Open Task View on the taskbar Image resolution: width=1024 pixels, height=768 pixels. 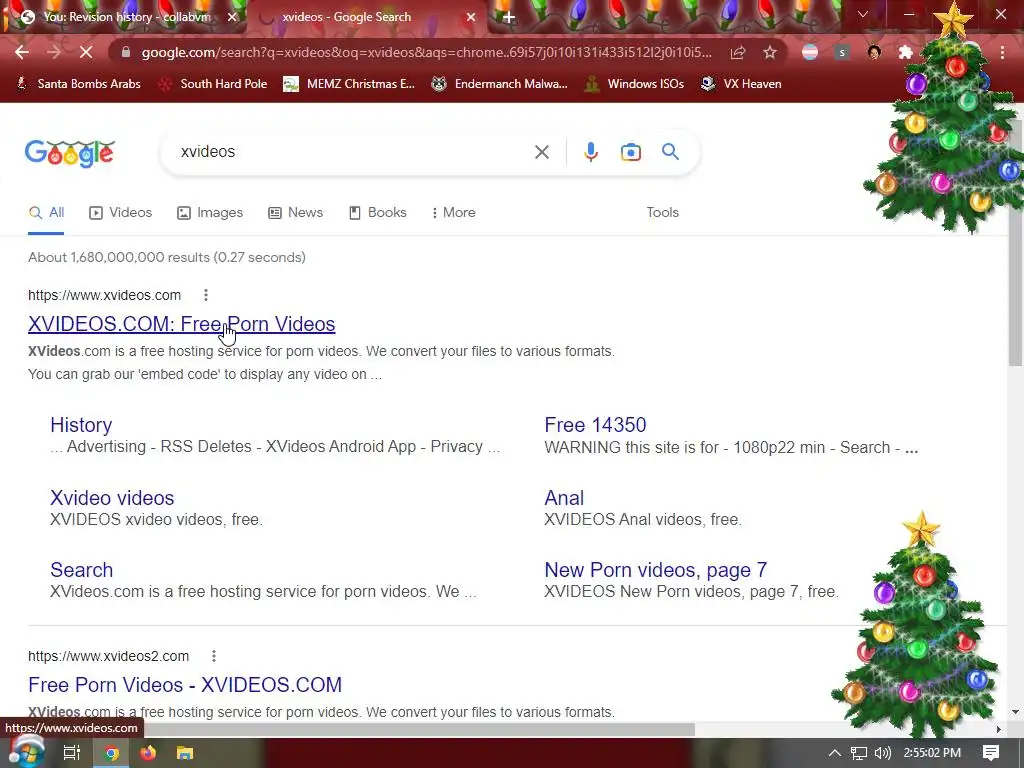(x=71, y=753)
